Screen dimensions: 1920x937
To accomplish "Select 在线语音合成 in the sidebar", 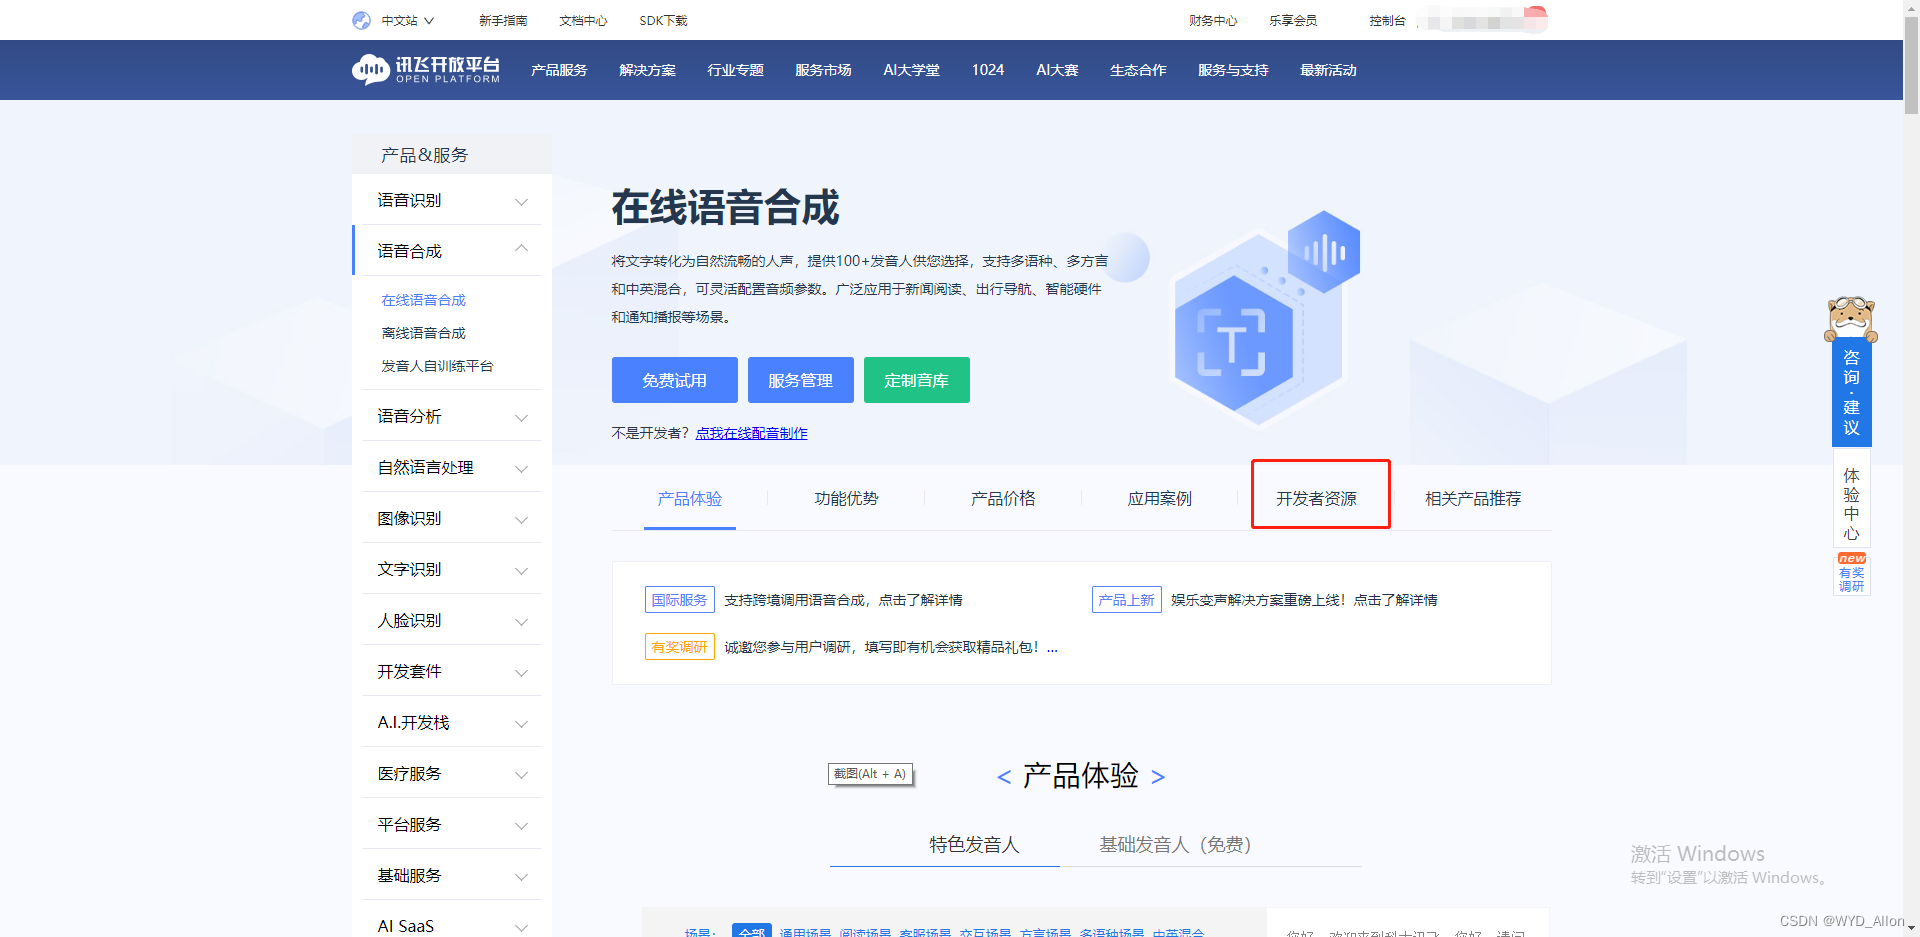I will tap(423, 300).
